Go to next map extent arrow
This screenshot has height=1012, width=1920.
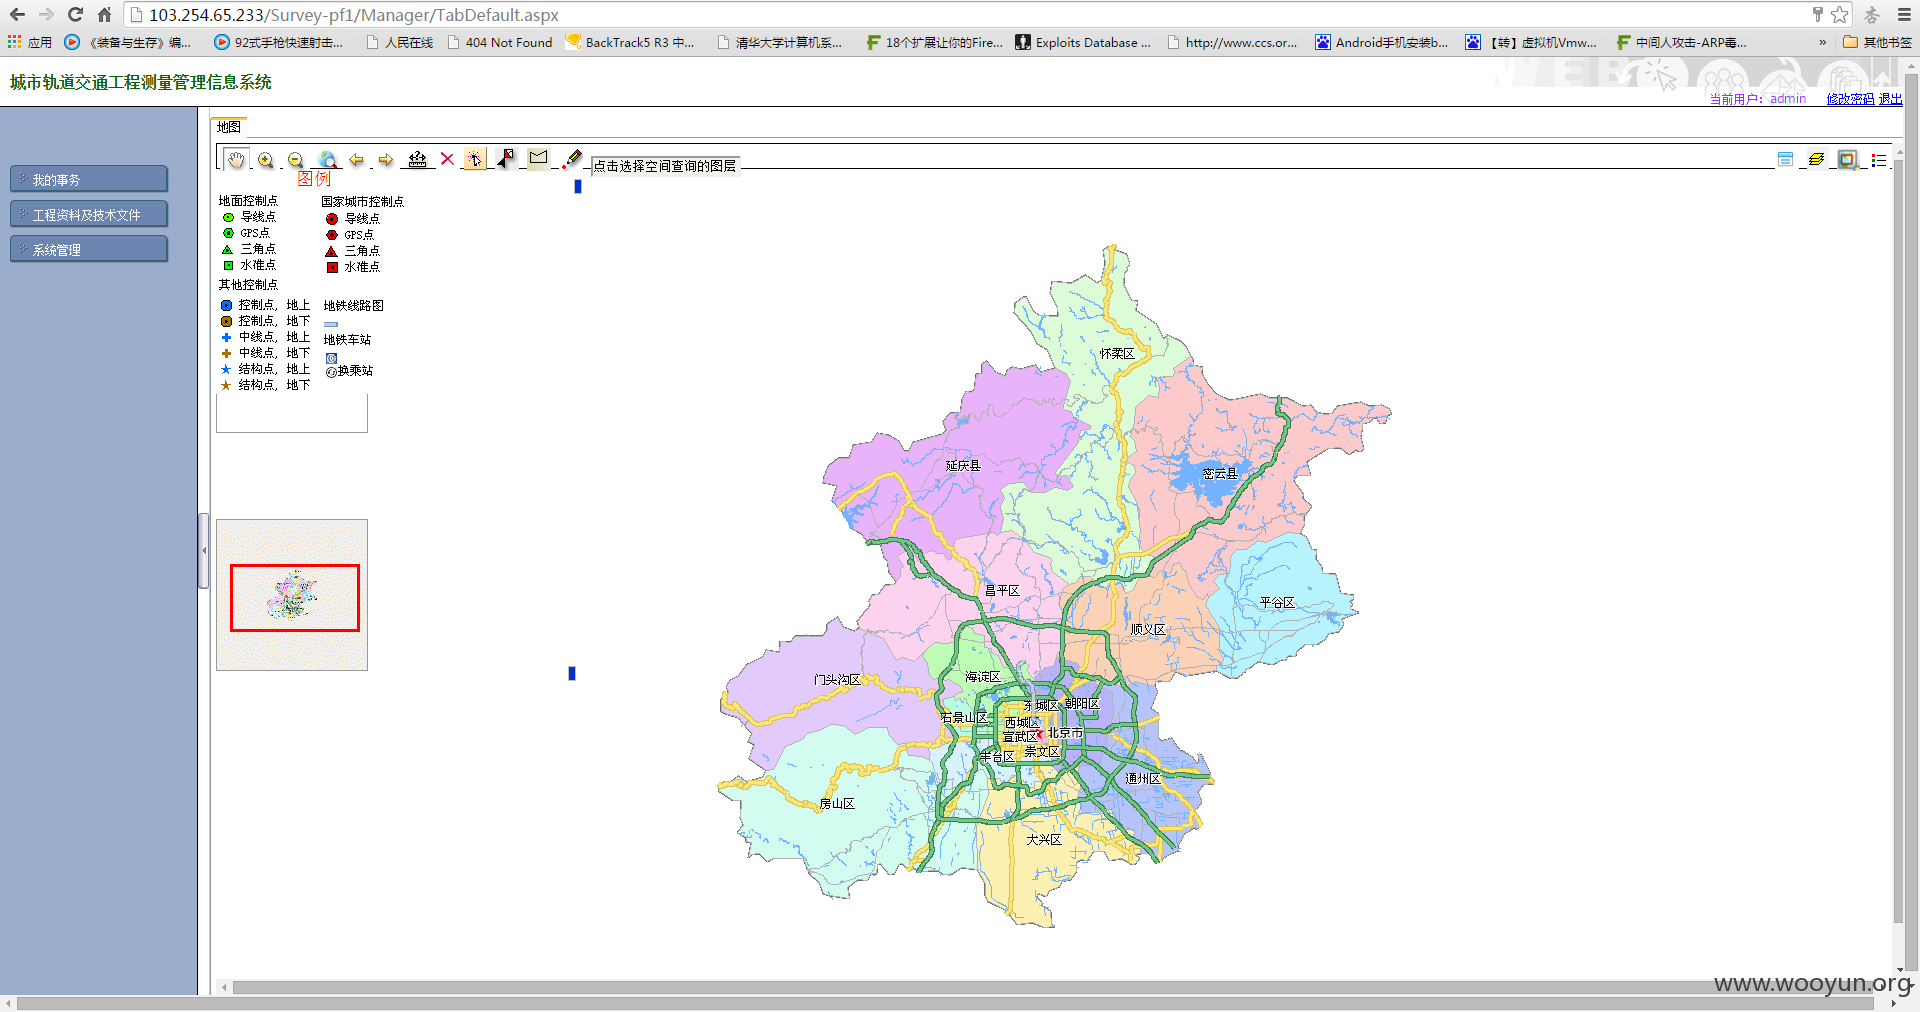pos(386,160)
